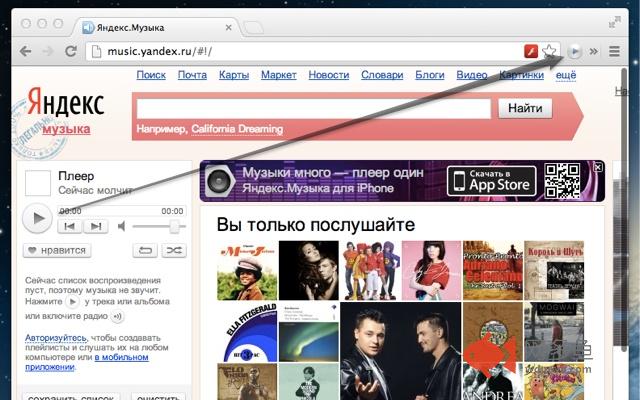This screenshot has width=640, height=400.
Task: Click the speaker icon in the banner
Action: 219,181
